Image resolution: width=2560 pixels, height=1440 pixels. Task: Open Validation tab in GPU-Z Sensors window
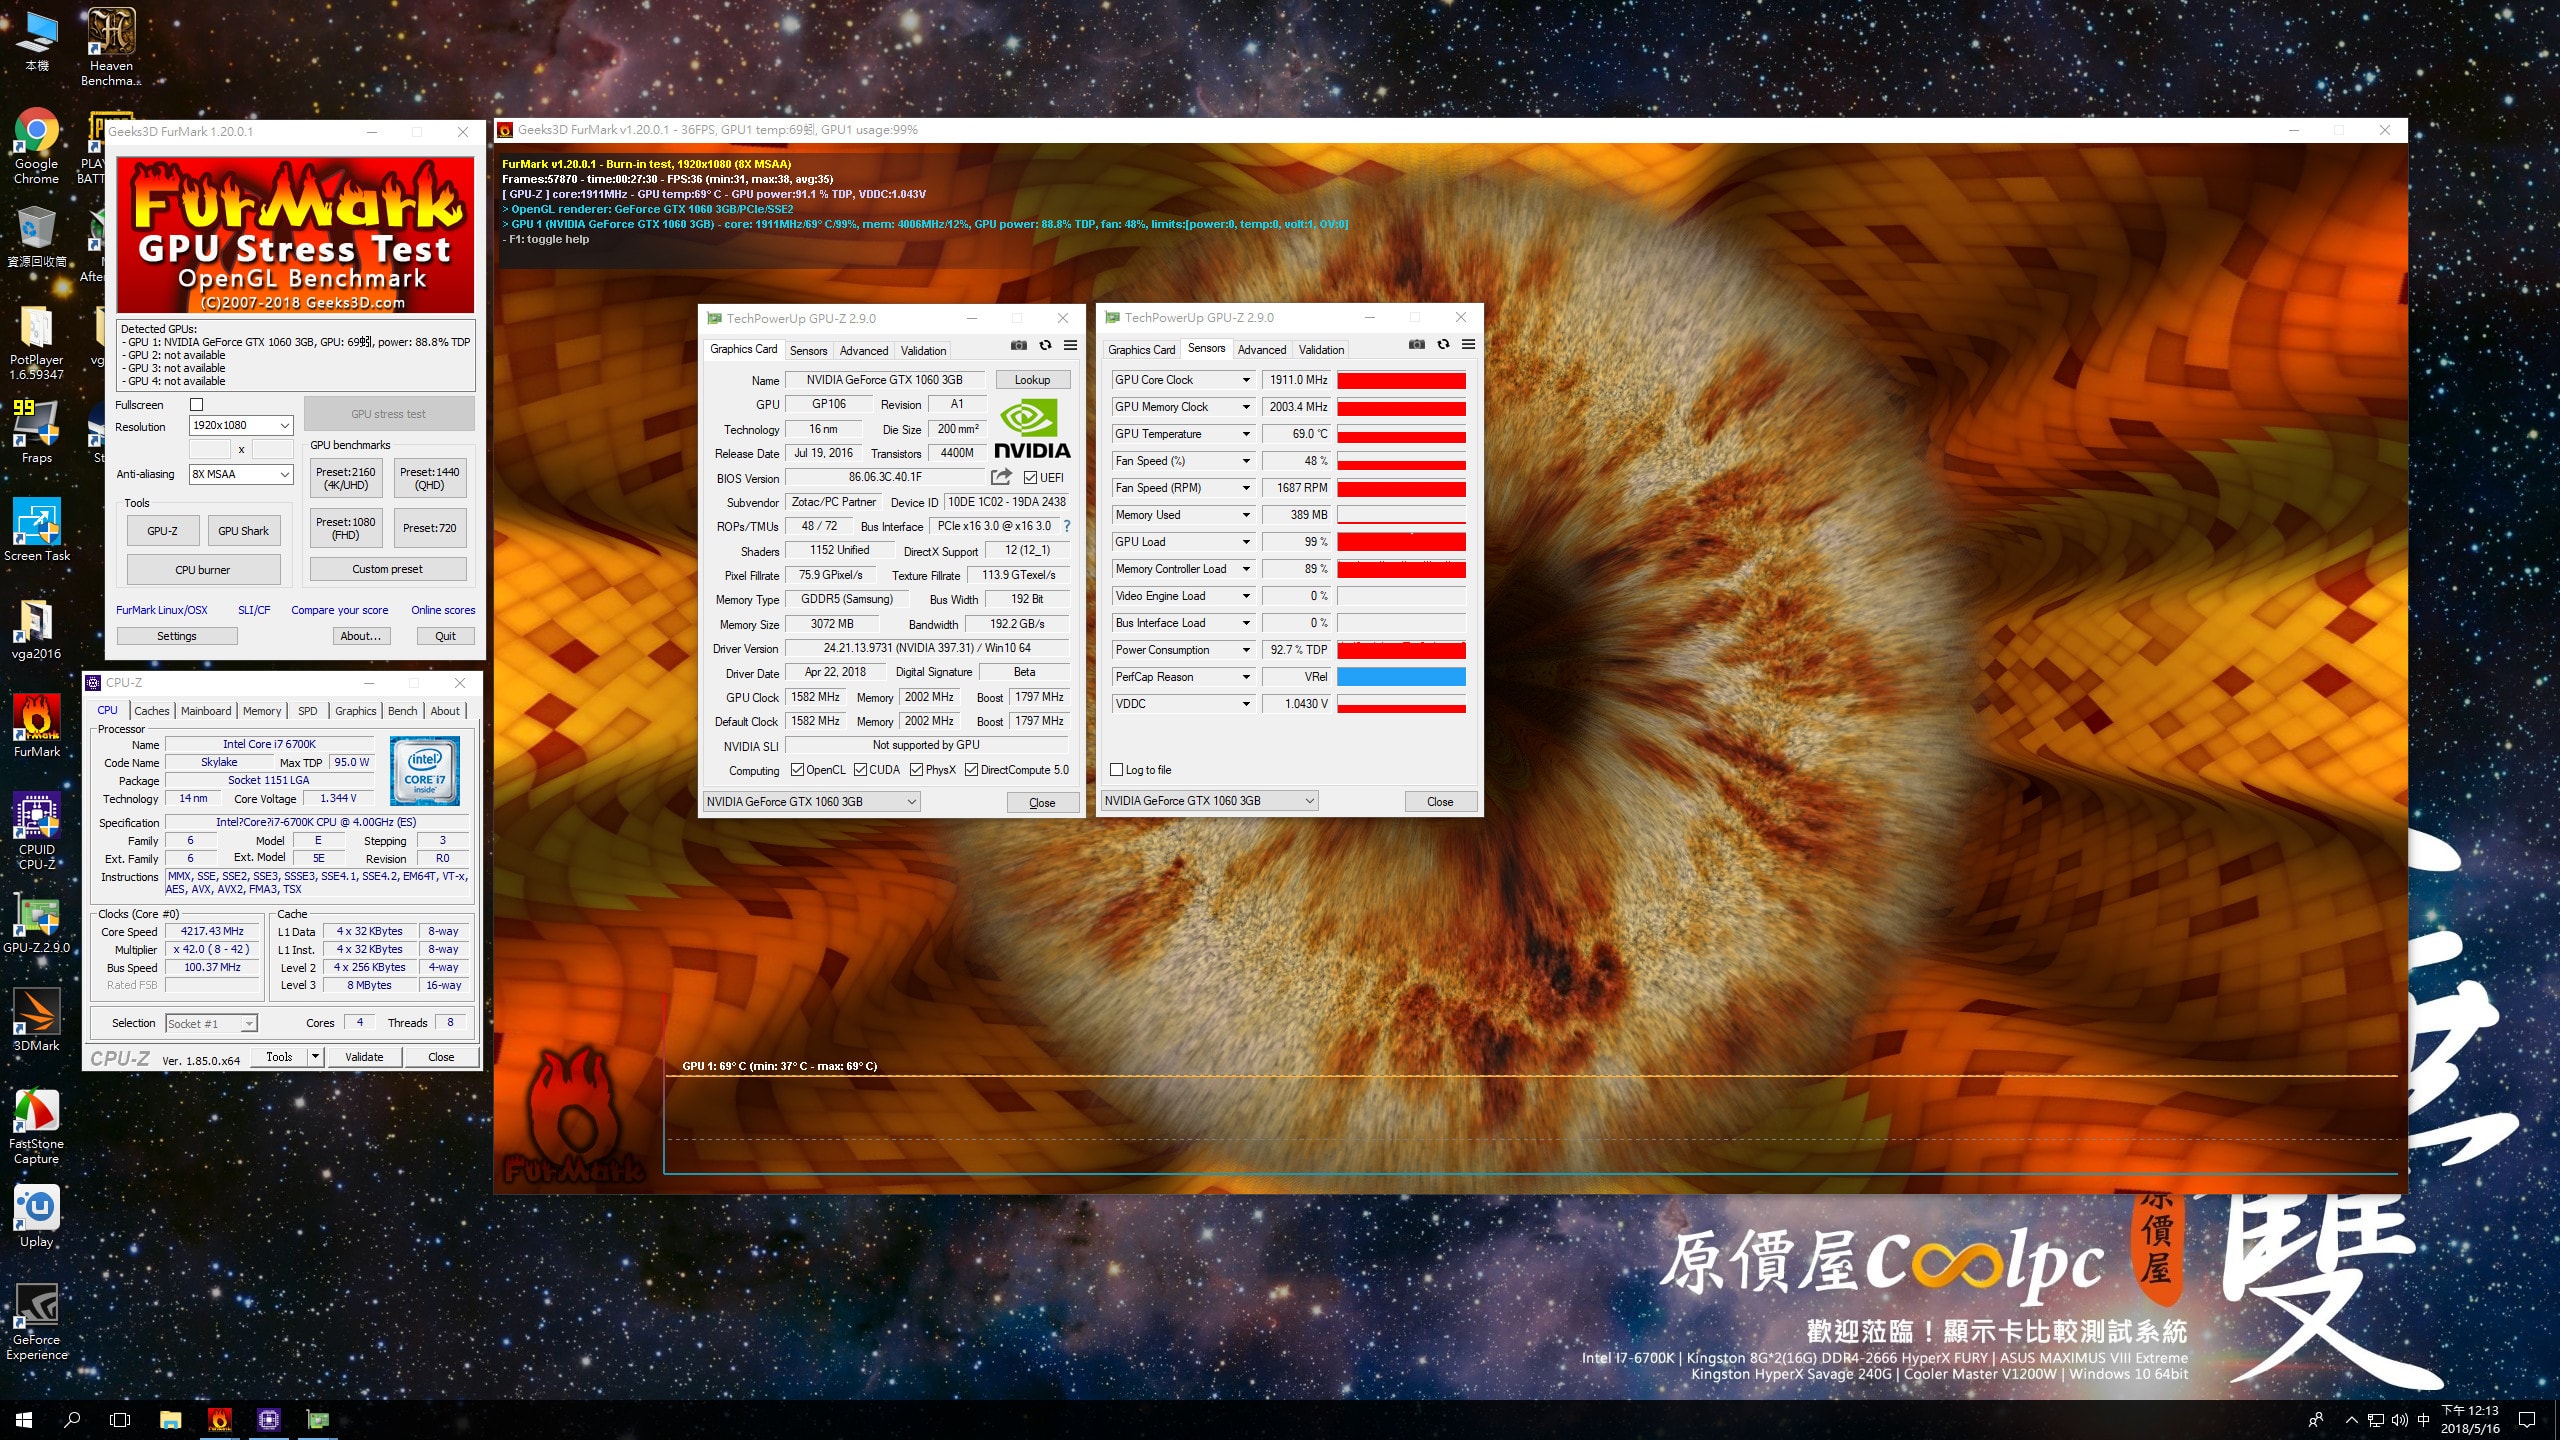[1321, 350]
